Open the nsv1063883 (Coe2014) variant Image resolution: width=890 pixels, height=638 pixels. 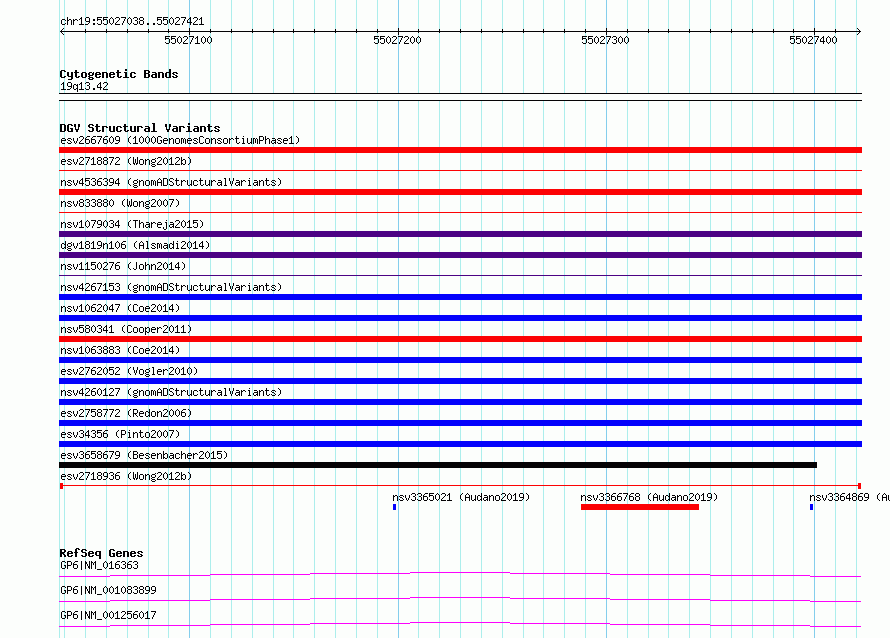pyautogui.click(x=120, y=350)
